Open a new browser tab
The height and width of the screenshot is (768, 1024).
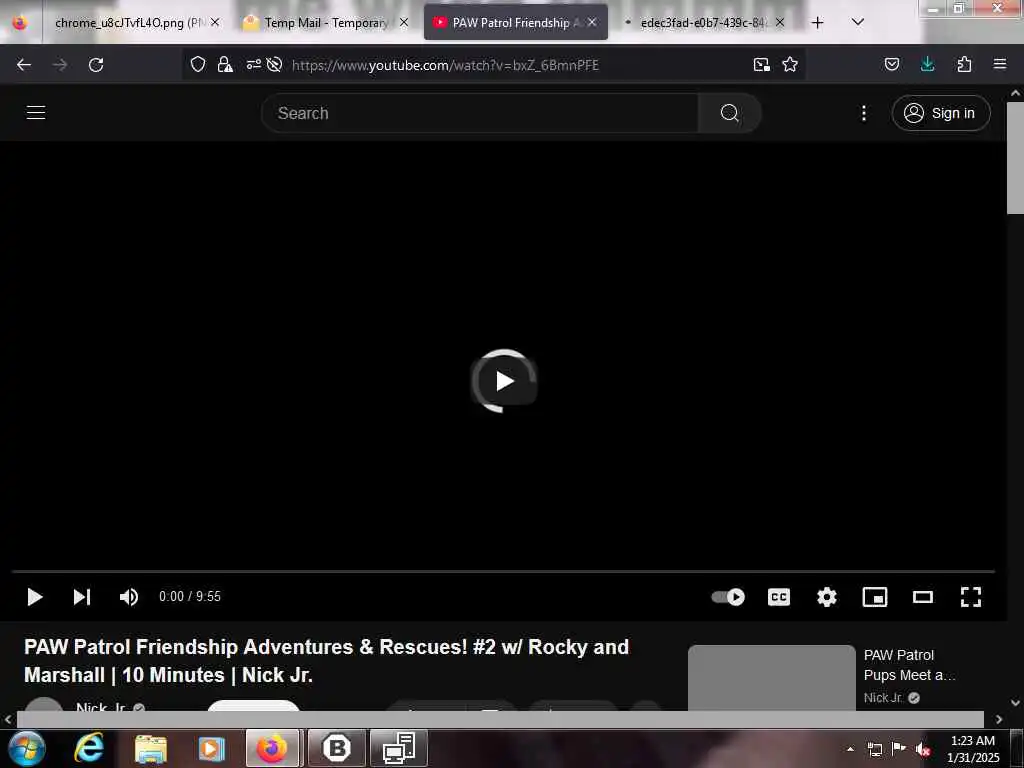[x=817, y=23]
